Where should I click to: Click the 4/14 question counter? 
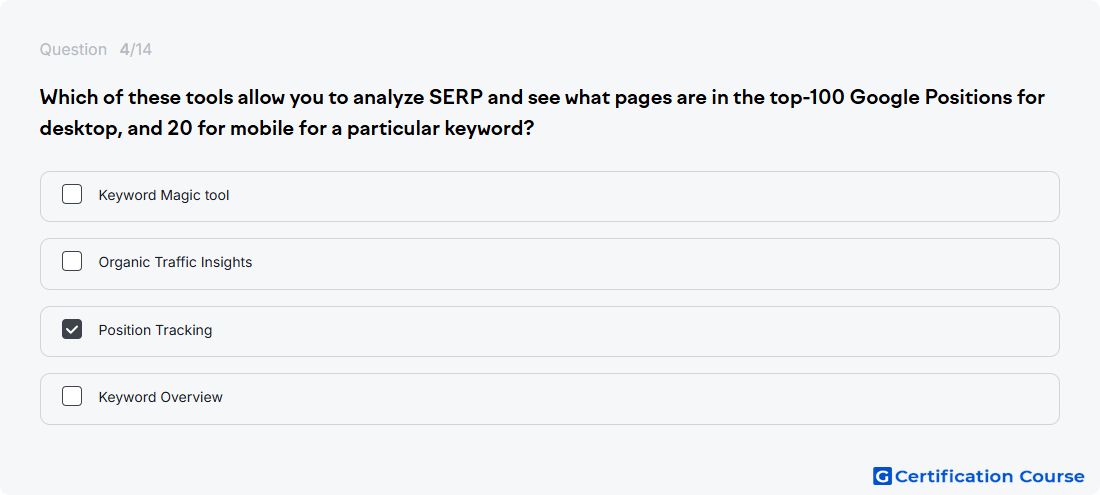click(x=135, y=50)
